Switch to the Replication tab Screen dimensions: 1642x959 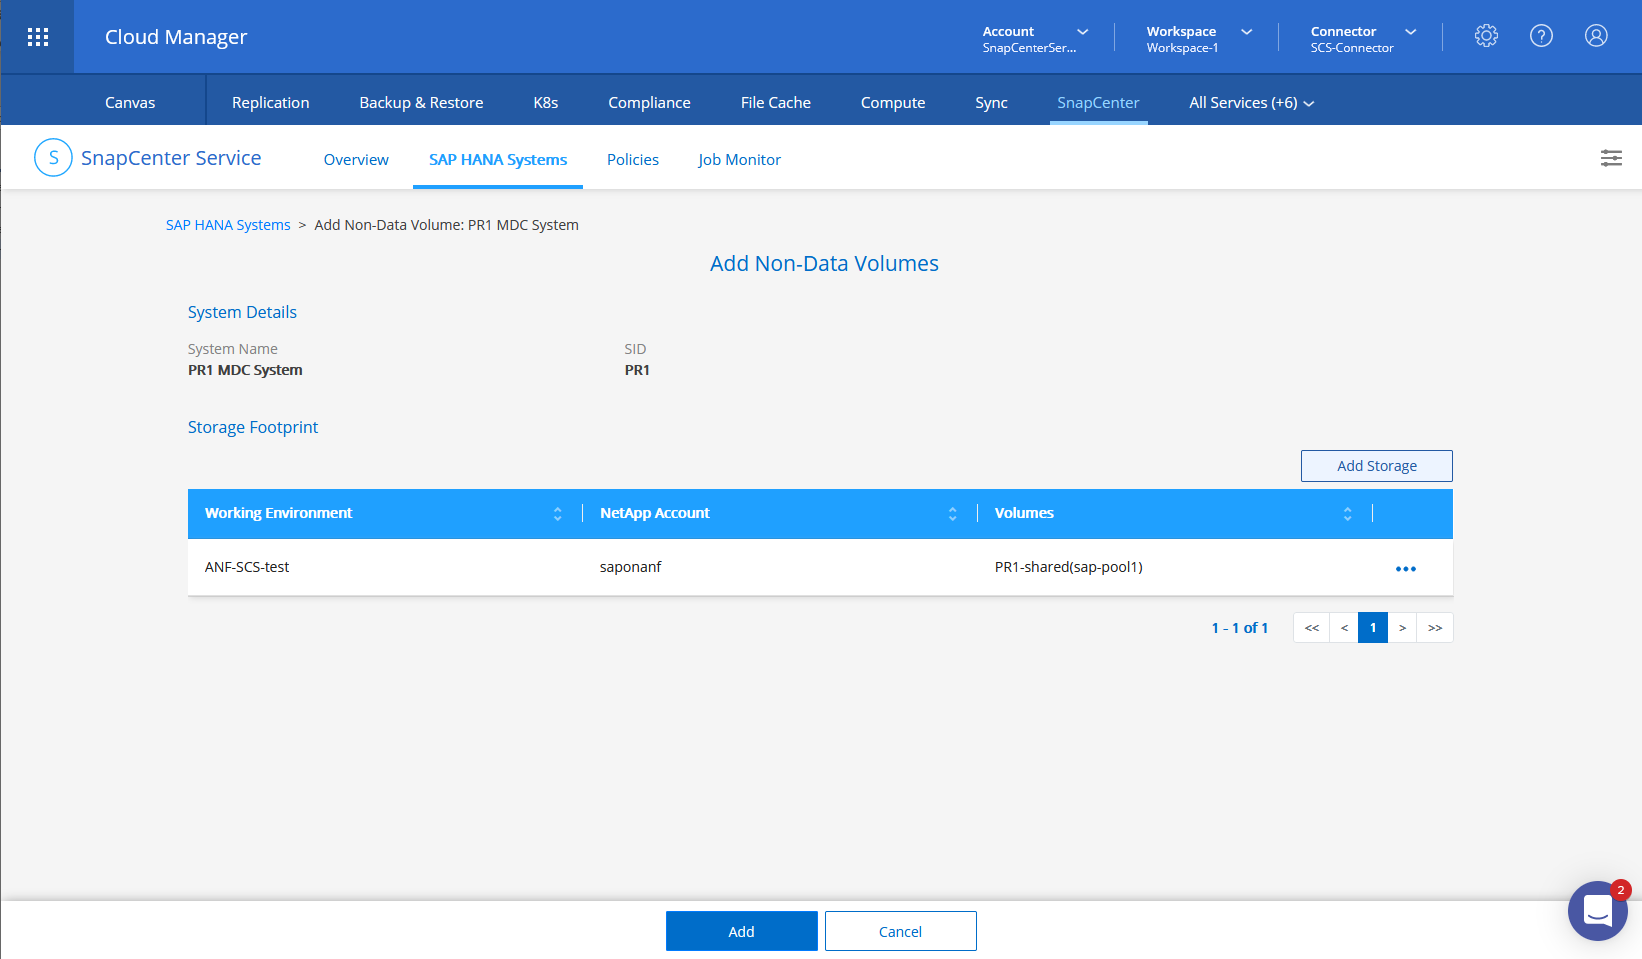(271, 103)
